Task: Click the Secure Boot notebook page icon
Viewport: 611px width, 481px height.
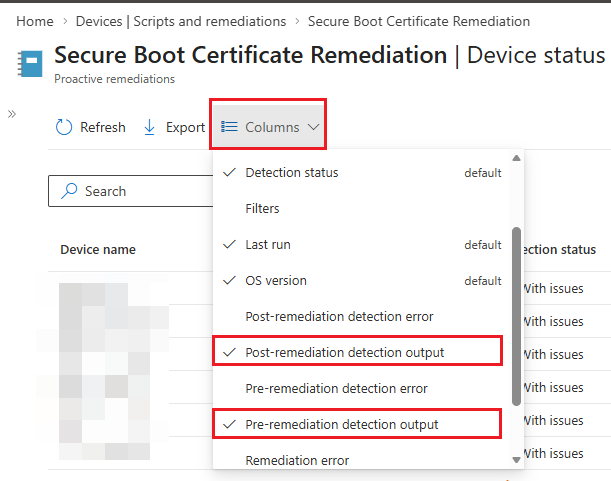Action: click(28, 62)
